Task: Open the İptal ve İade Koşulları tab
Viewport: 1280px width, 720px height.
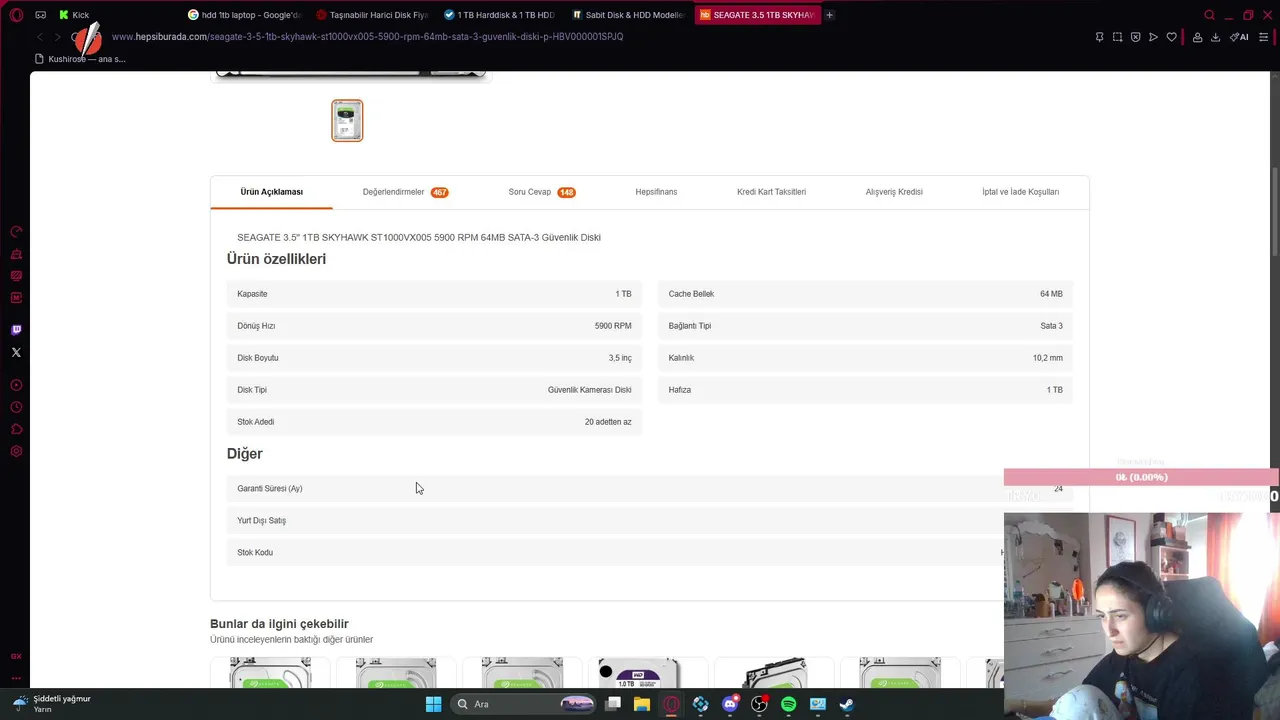Action: pos(1020,192)
